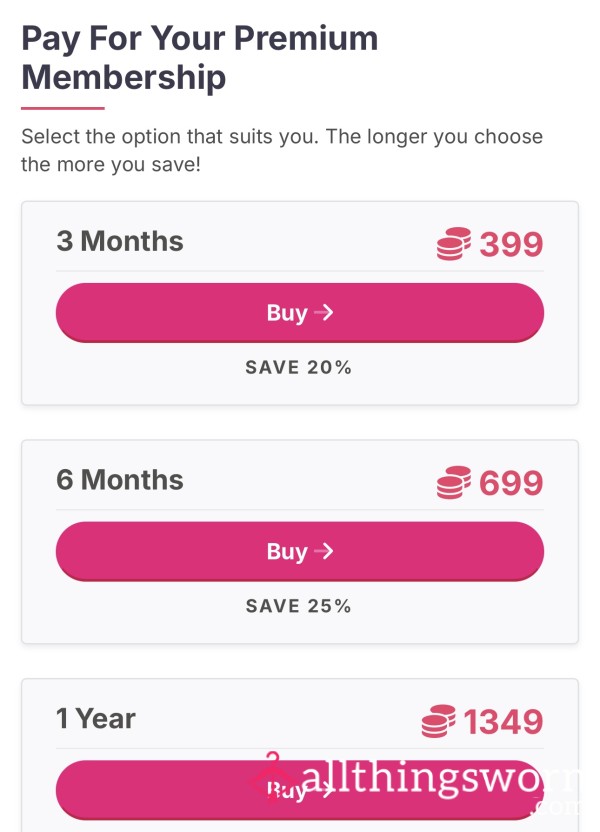Select the 1 Year plan title

click(x=96, y=718)
